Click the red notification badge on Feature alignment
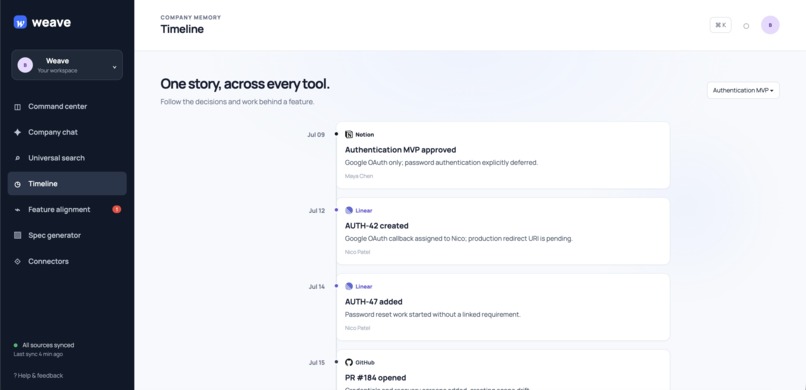The height and width of the screenshot is (390, 806). tap(117, 209)
